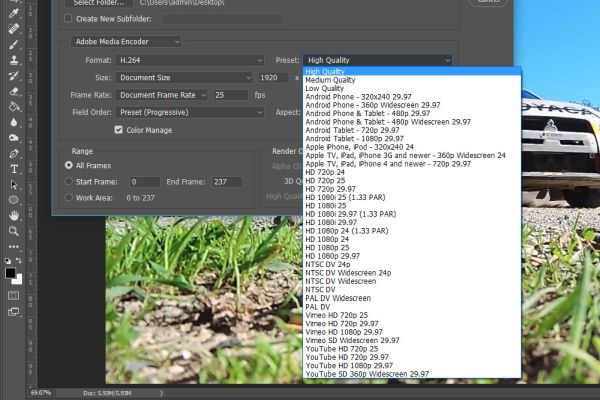Select the Type tool
600x400 pixels.
14,169
